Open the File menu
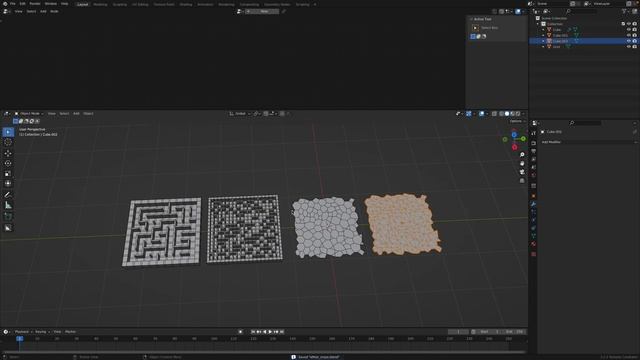 click(x=13, y=4)
